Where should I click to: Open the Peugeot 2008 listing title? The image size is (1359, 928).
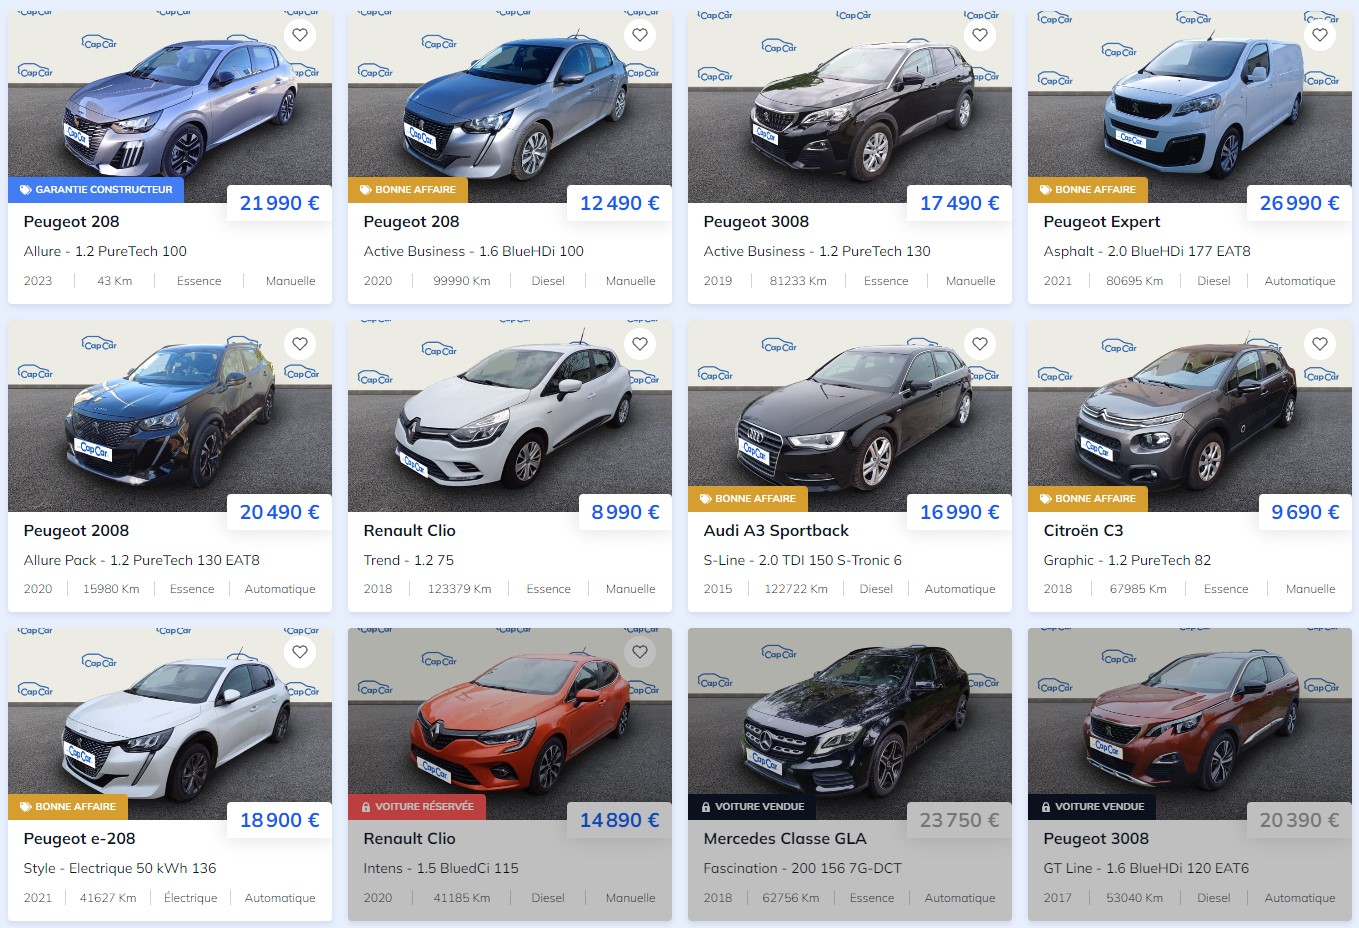coord(76,531)
